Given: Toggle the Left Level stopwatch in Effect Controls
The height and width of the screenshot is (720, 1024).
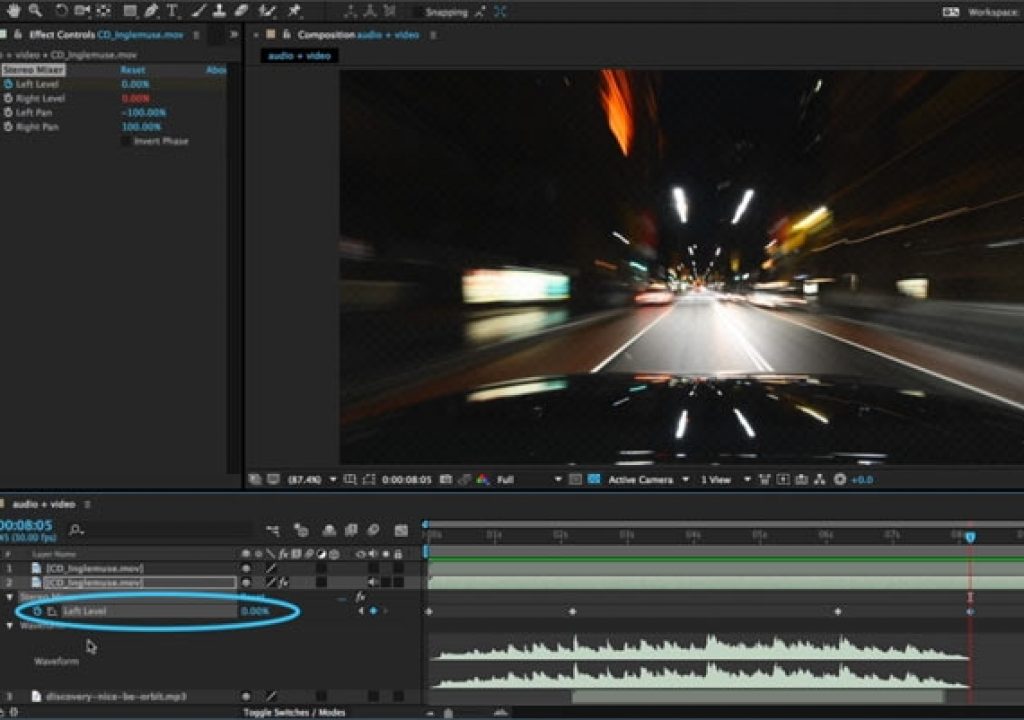Looking at the screenshot, I should point(8,84).
